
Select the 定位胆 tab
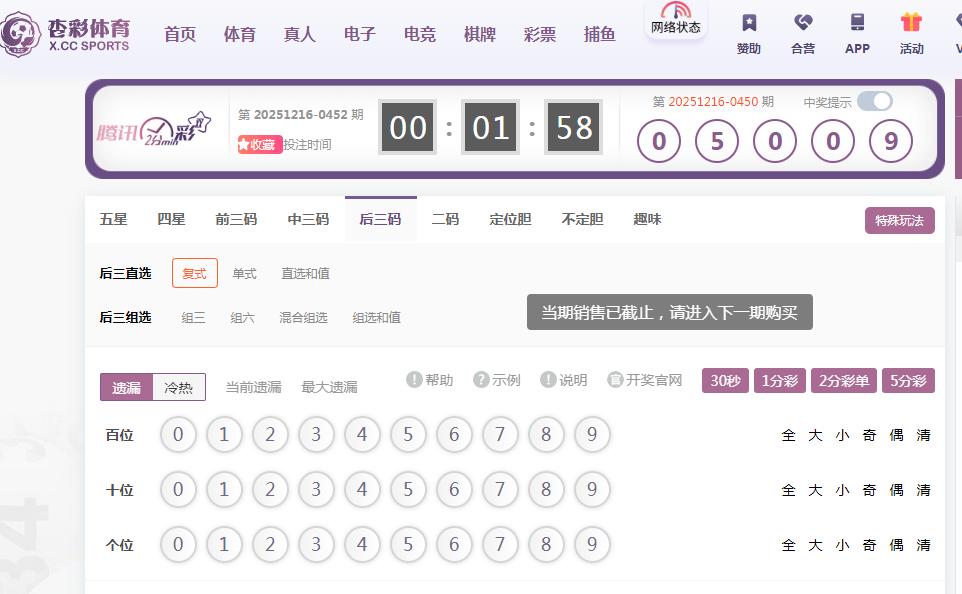tap(510, 219)
